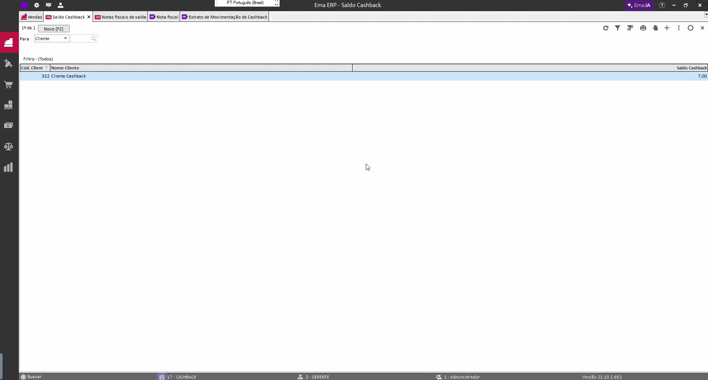Image resolution: width=708 pixels, height=380 pixels.
Task: Select the Vendas cash register sidebar icon
Action: point(9,42)
